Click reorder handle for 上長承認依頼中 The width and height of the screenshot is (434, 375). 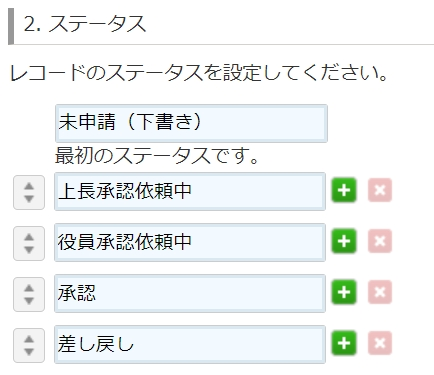click(x=29, y=192)
